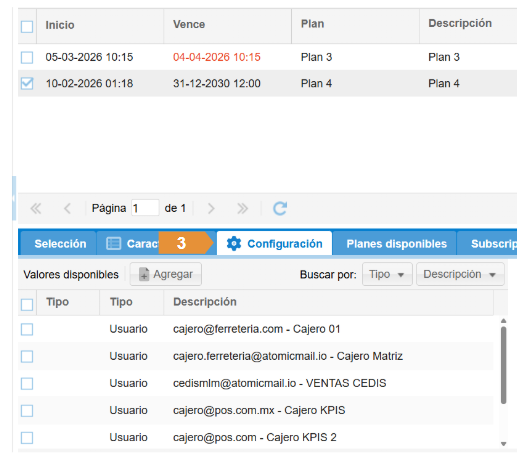Collapse the left side panel handle
The width and height of the screenshot is (517, 470).
(x=14, y=198)
